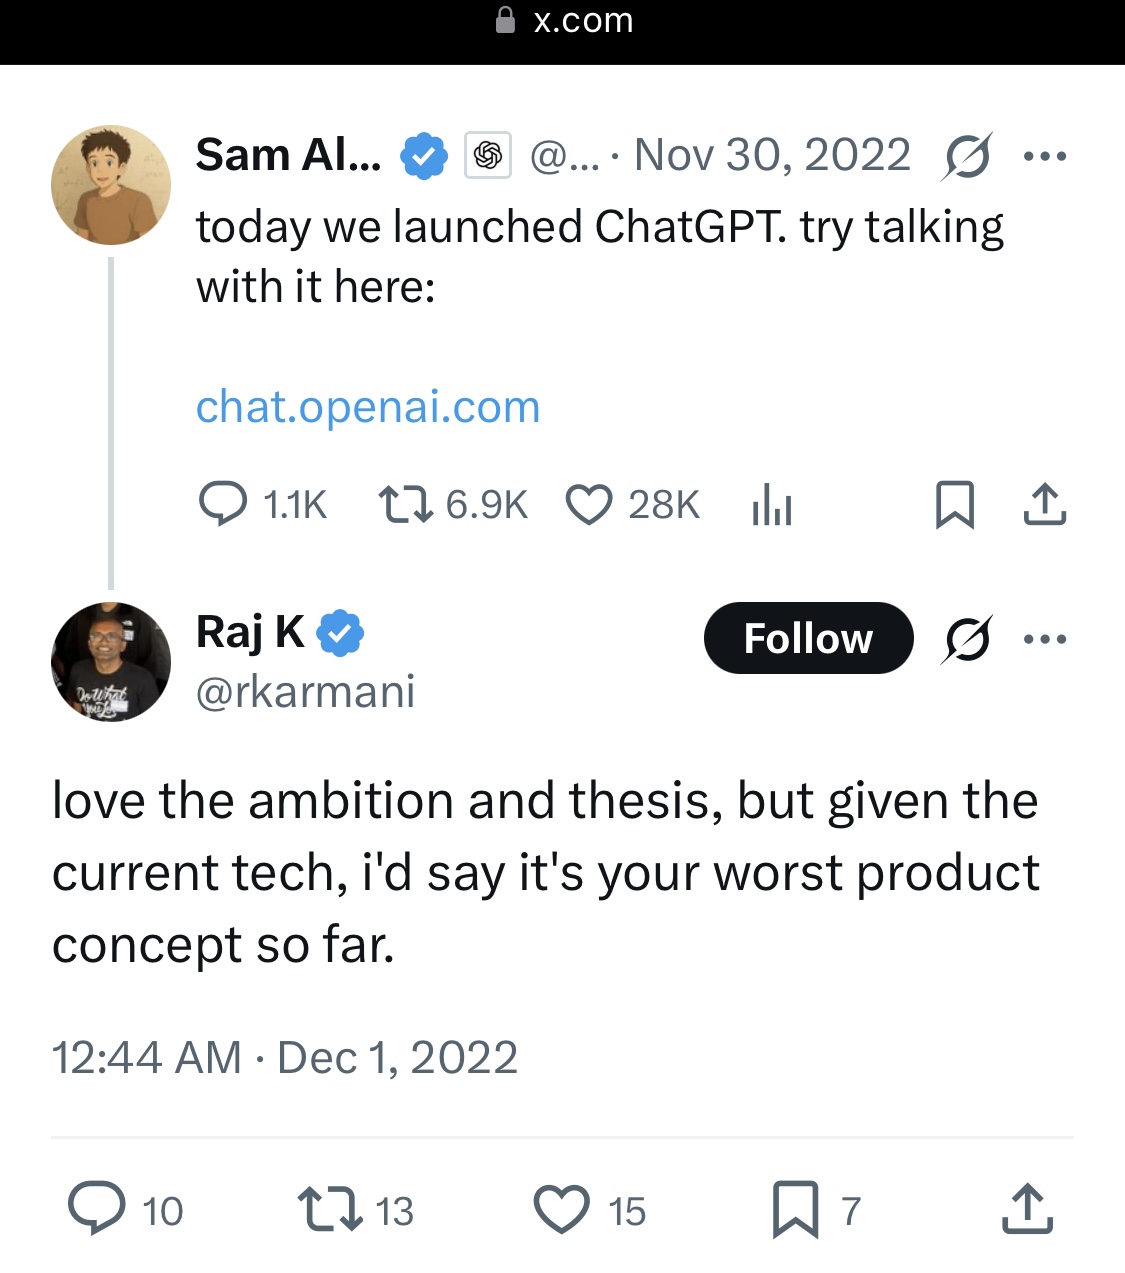Reply to Raj K's tweet with 10 replies
The height and width of the screenshot is (1273, 1125).
point(97,1208)
